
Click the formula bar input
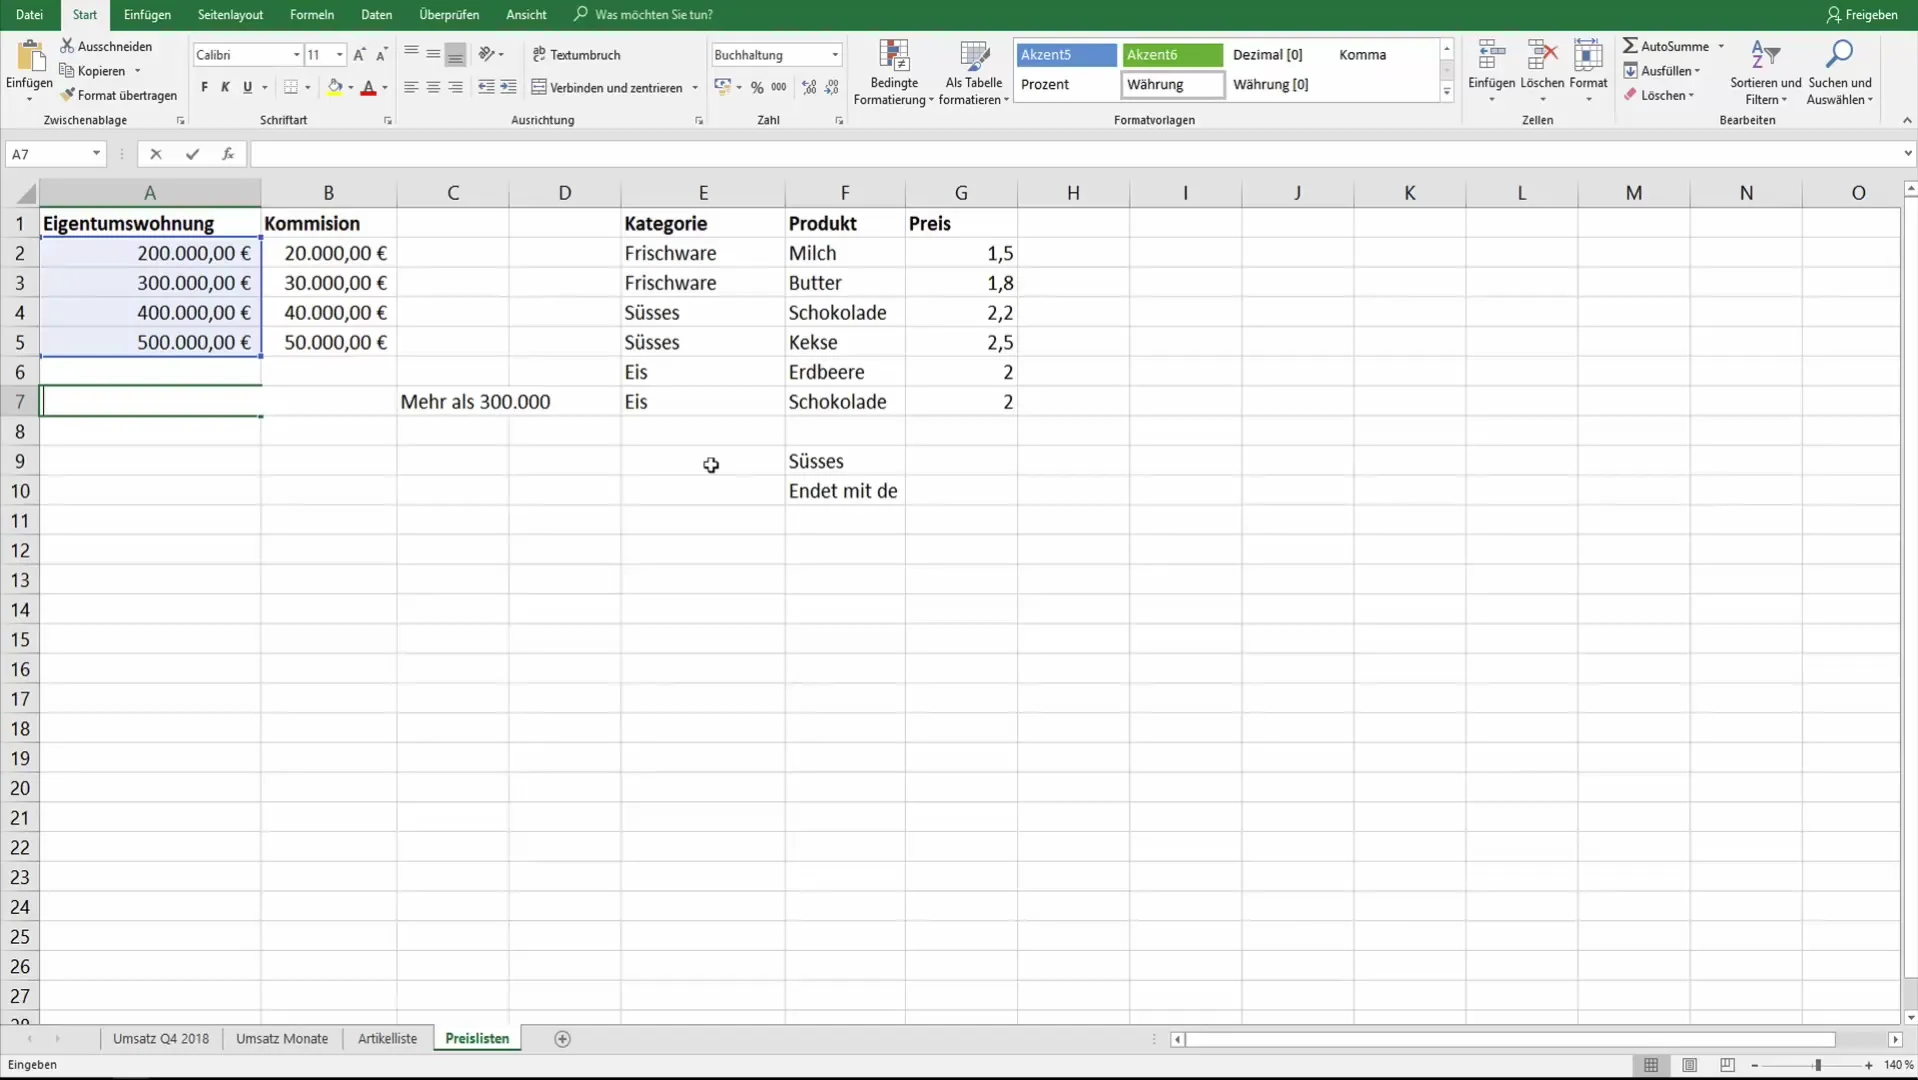[1074, 154]
